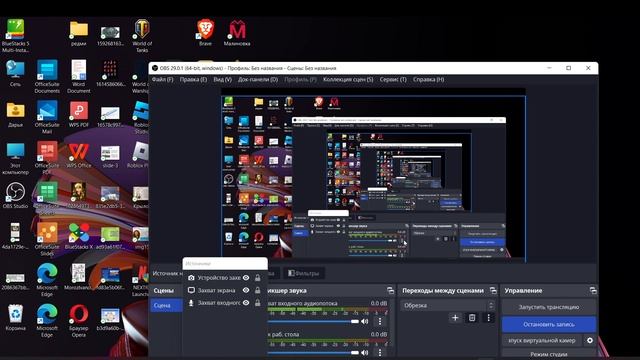
Task: Undock the audio mixer panel
Action: point(390,291)
